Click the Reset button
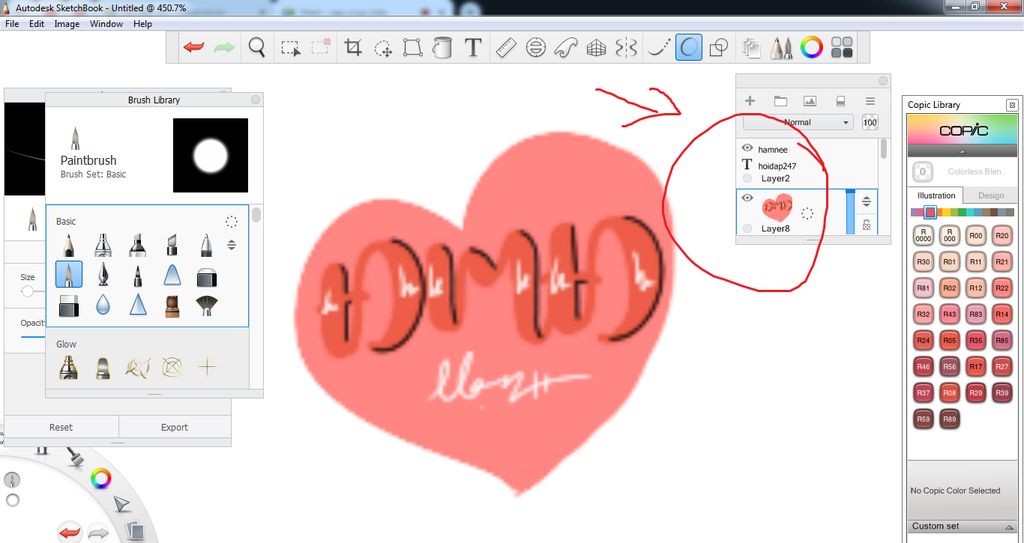Image resolution: width=1024 pixels, height=543 pixels. [61, 427]
